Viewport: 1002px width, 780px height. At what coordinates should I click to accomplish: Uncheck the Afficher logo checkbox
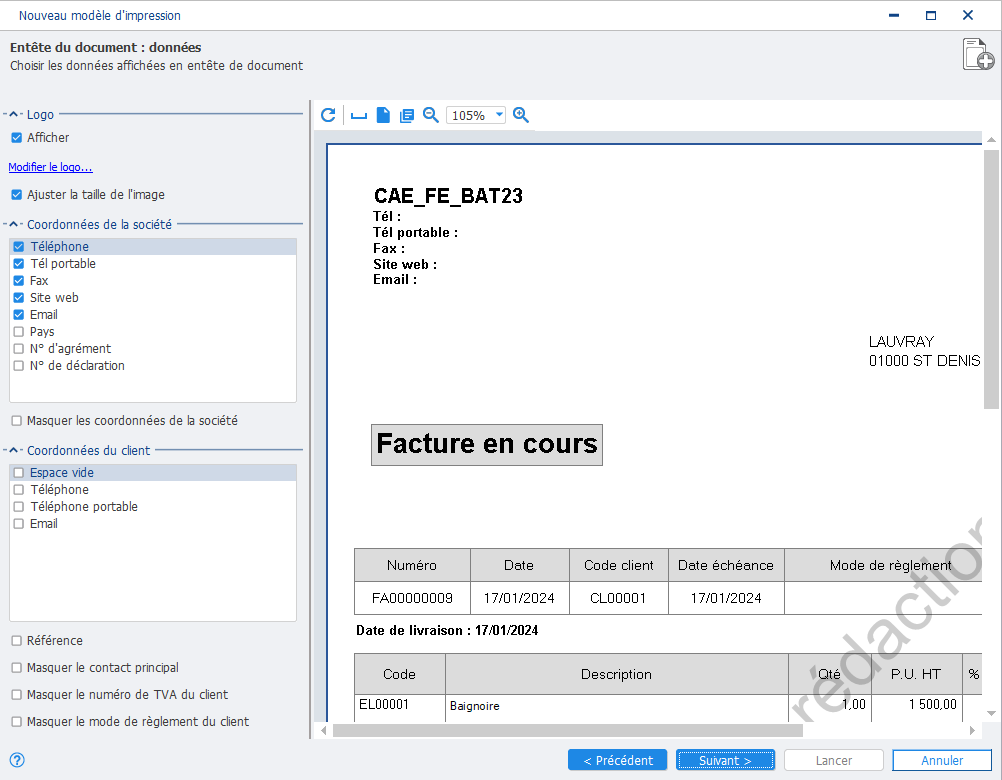[x=17, y=137]
